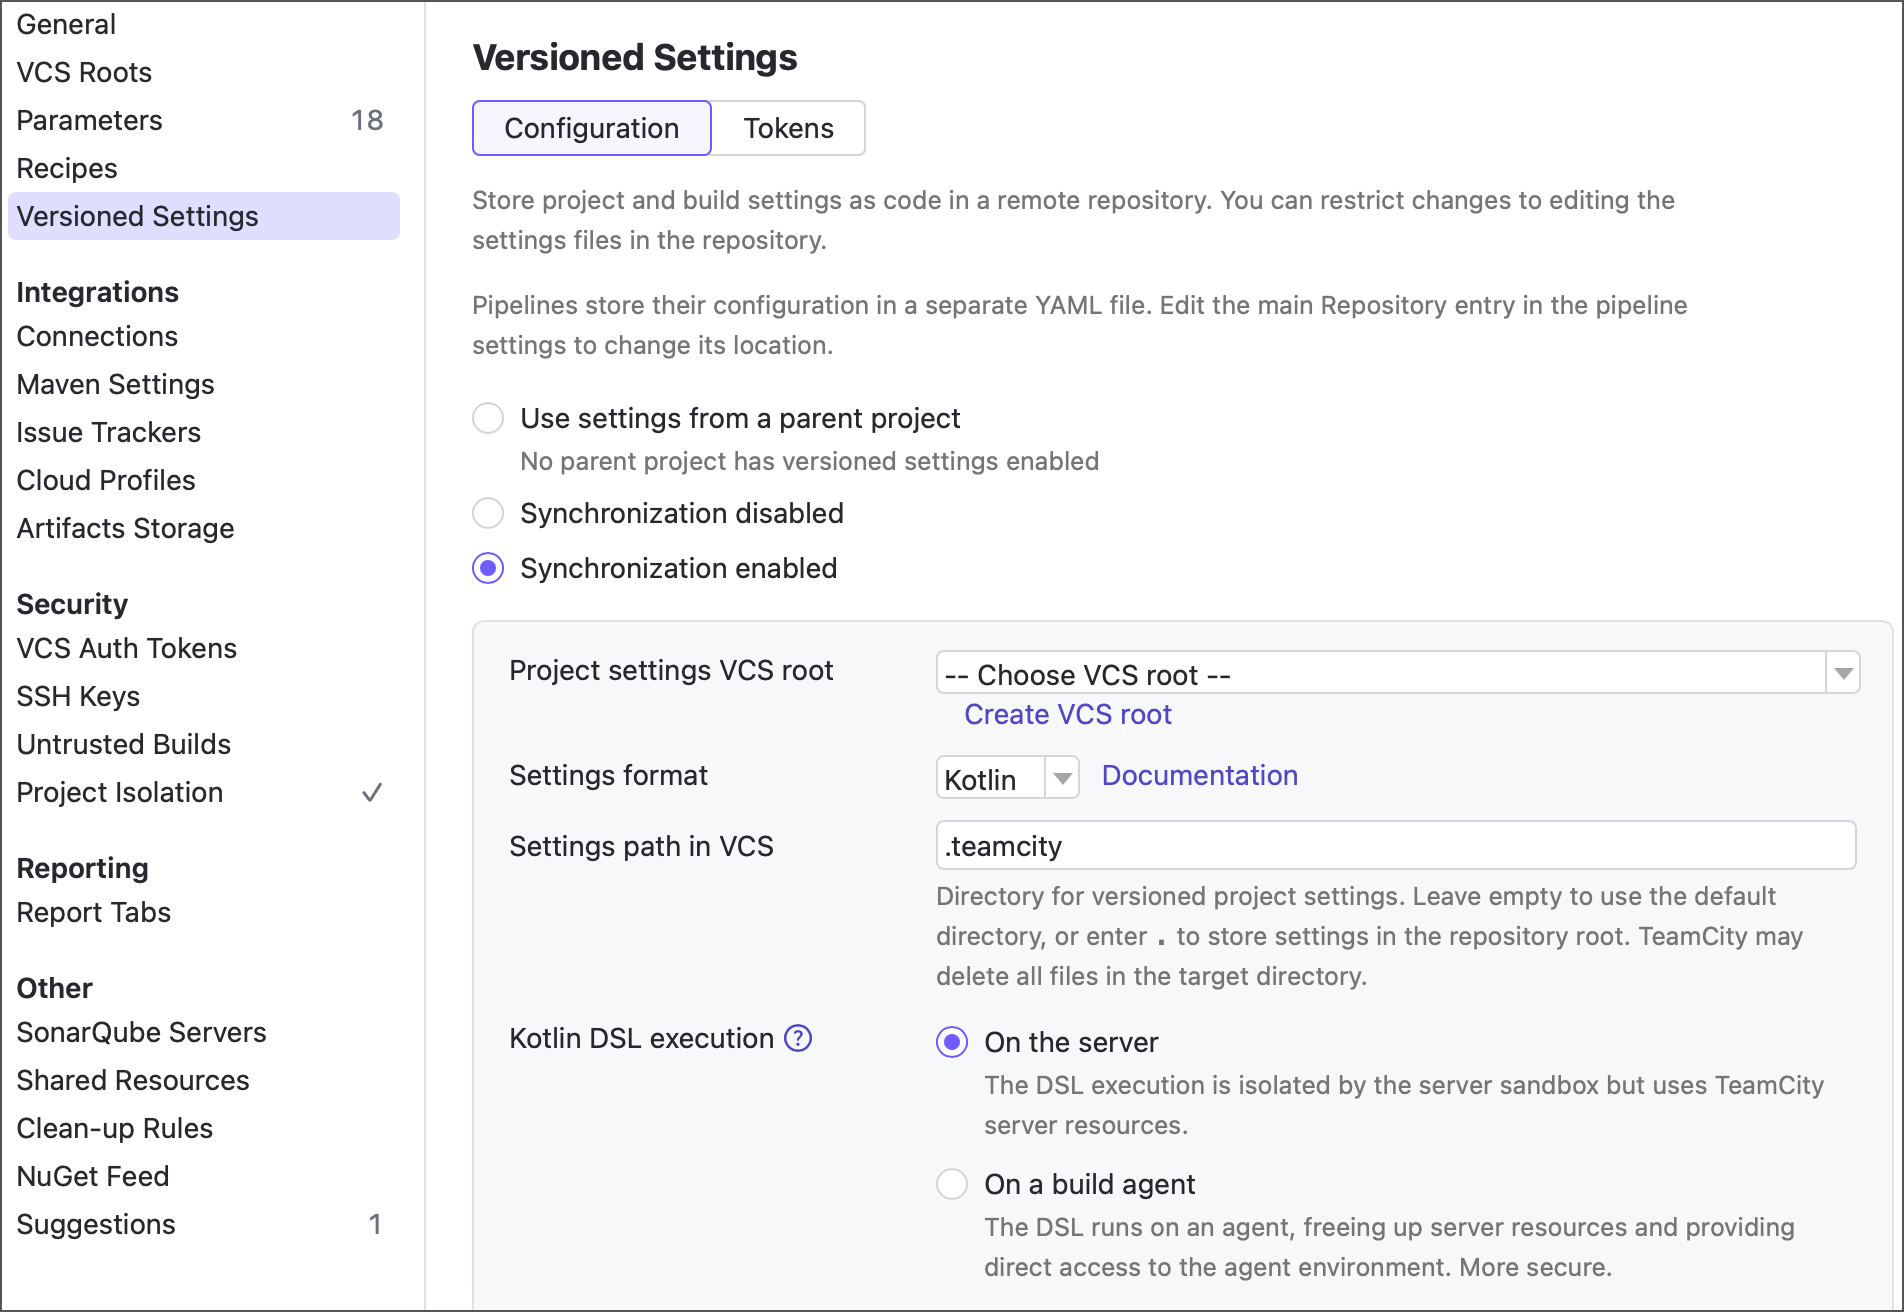Open Report Tabs under Reporting

(x=94, y=912)
